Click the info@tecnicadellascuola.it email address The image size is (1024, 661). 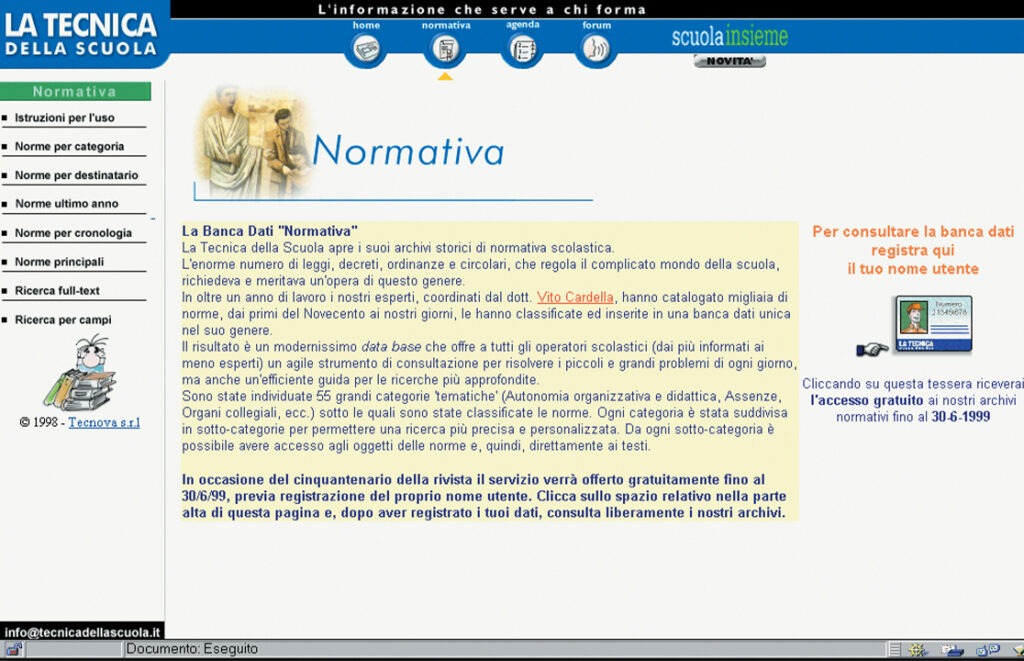[x=82, y=632]
